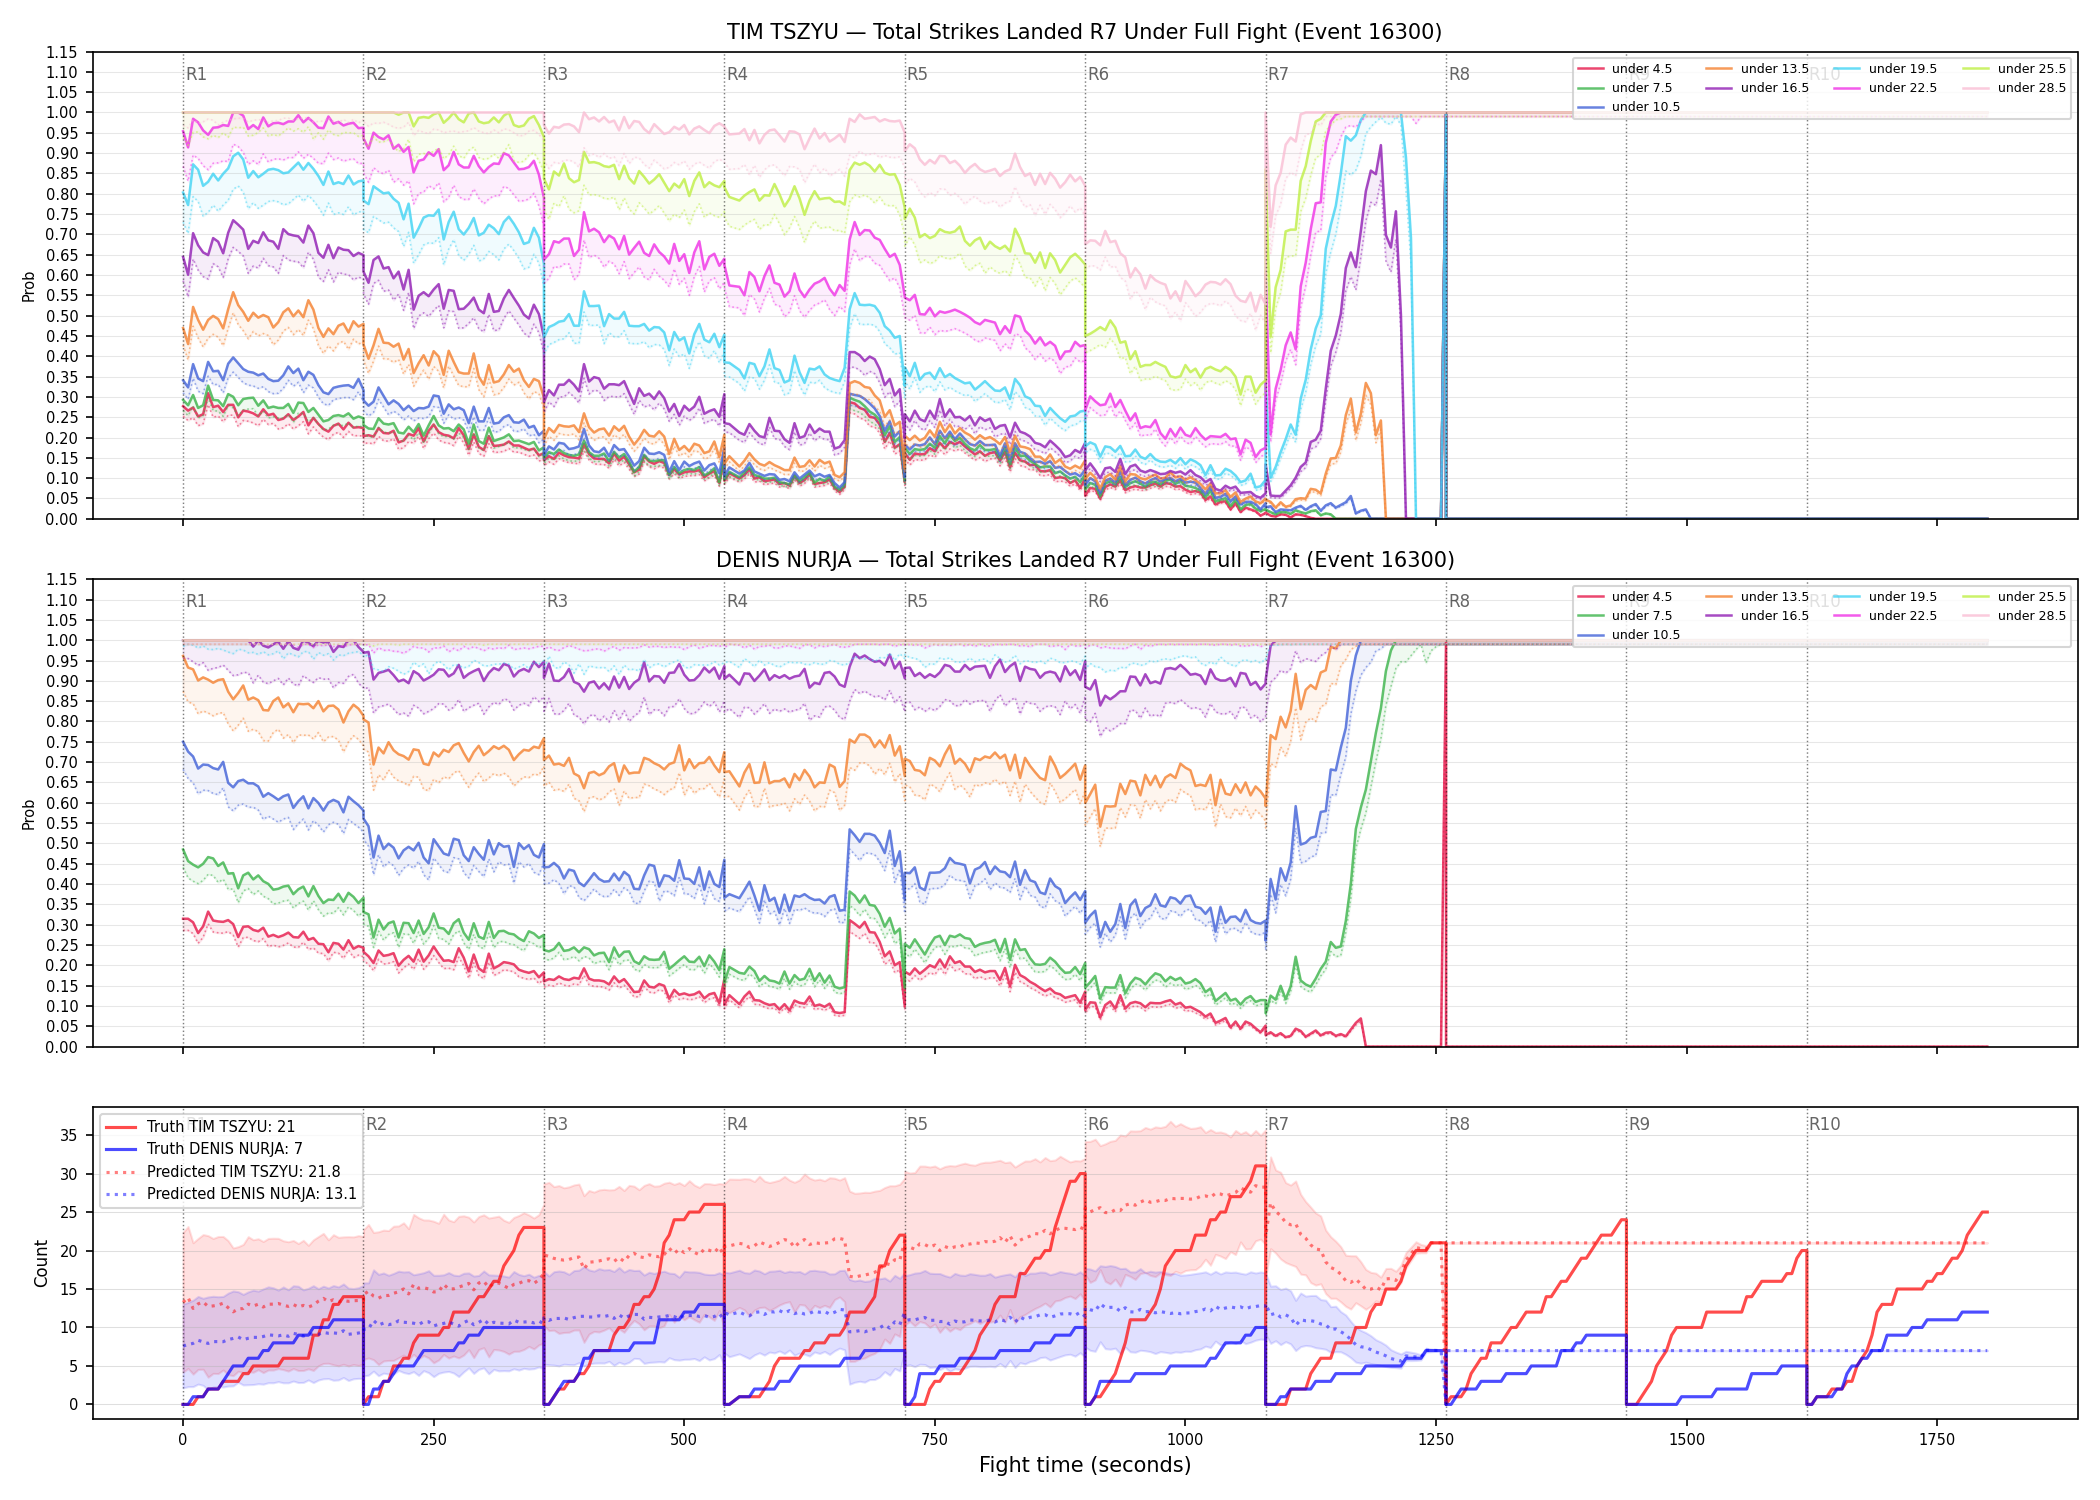Click the "1750" x-axis tick label
Image resolution: width=2100 pixels, height=1500 pixels.
1937,1440
